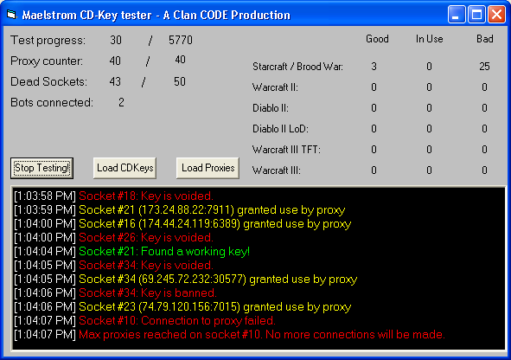Click log line with proxy 173.24.88.22:7911
The height and width of the screenshot is (360, 511).
click(179, 210)
